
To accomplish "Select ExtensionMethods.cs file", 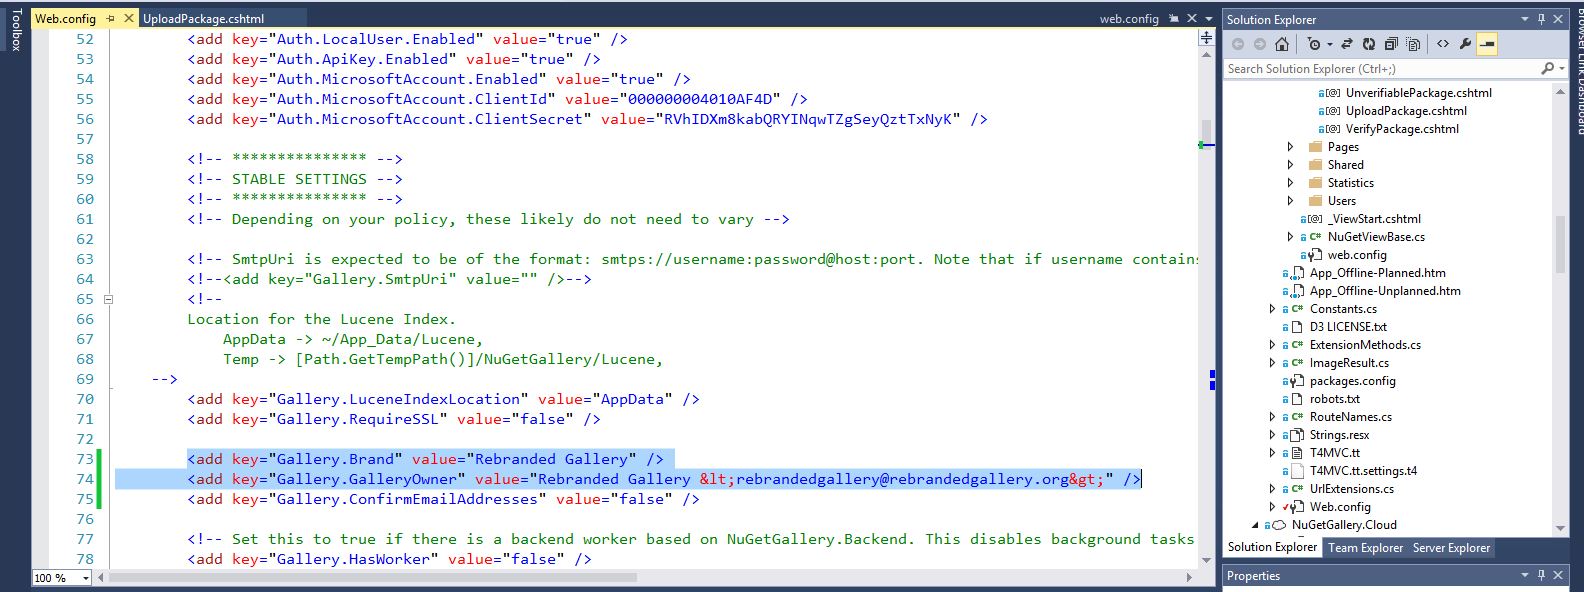I will tap(1365, 345).
